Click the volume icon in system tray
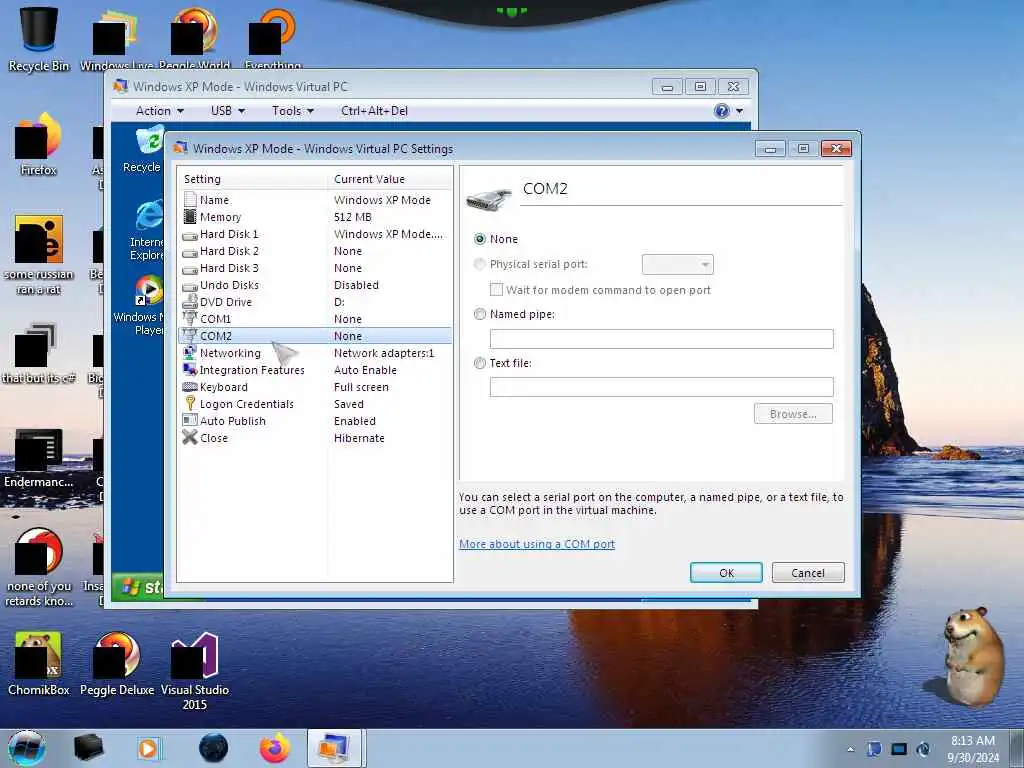The image size is (1024, 768). click(x=923, y=749)
